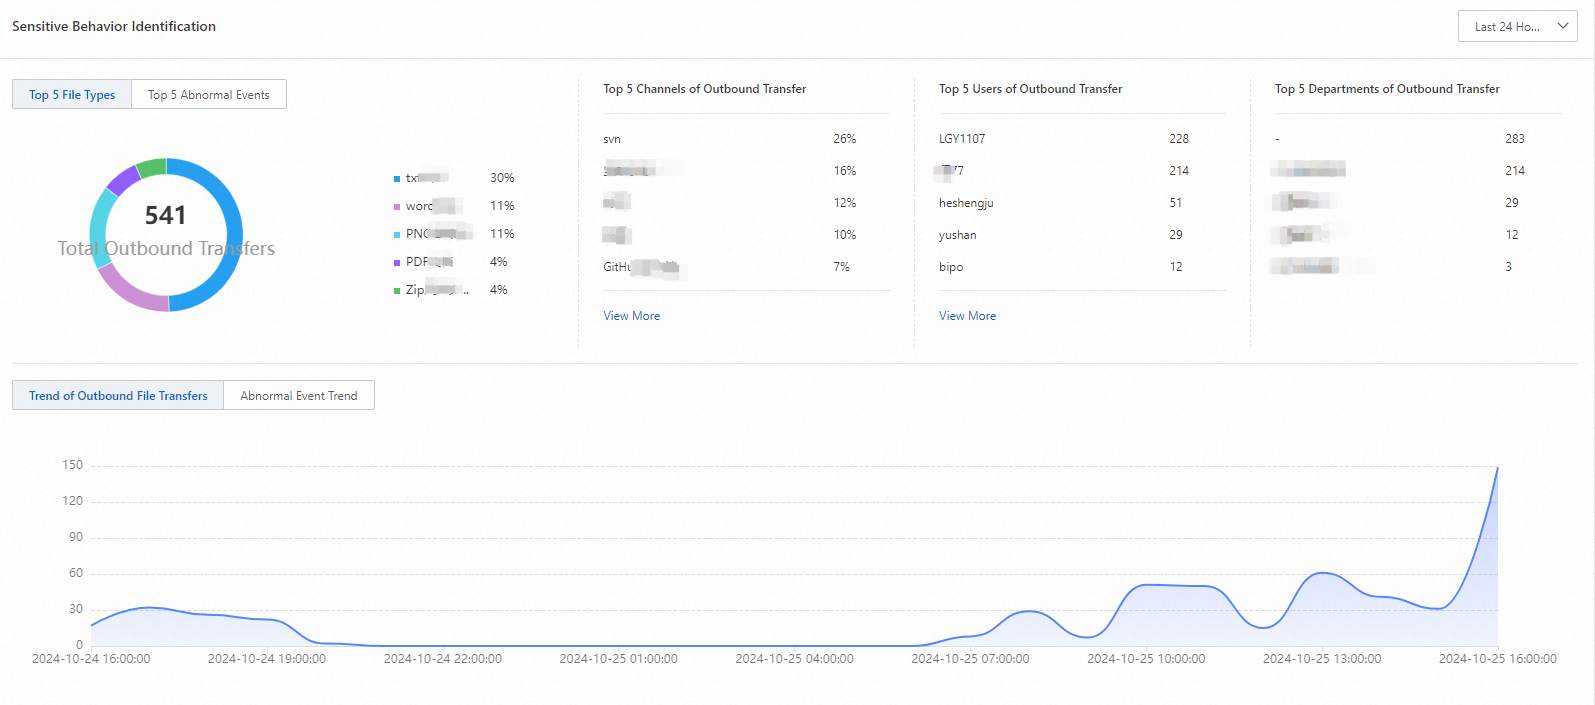Open the Abnormal Event Trend tab

coord(299,396)
